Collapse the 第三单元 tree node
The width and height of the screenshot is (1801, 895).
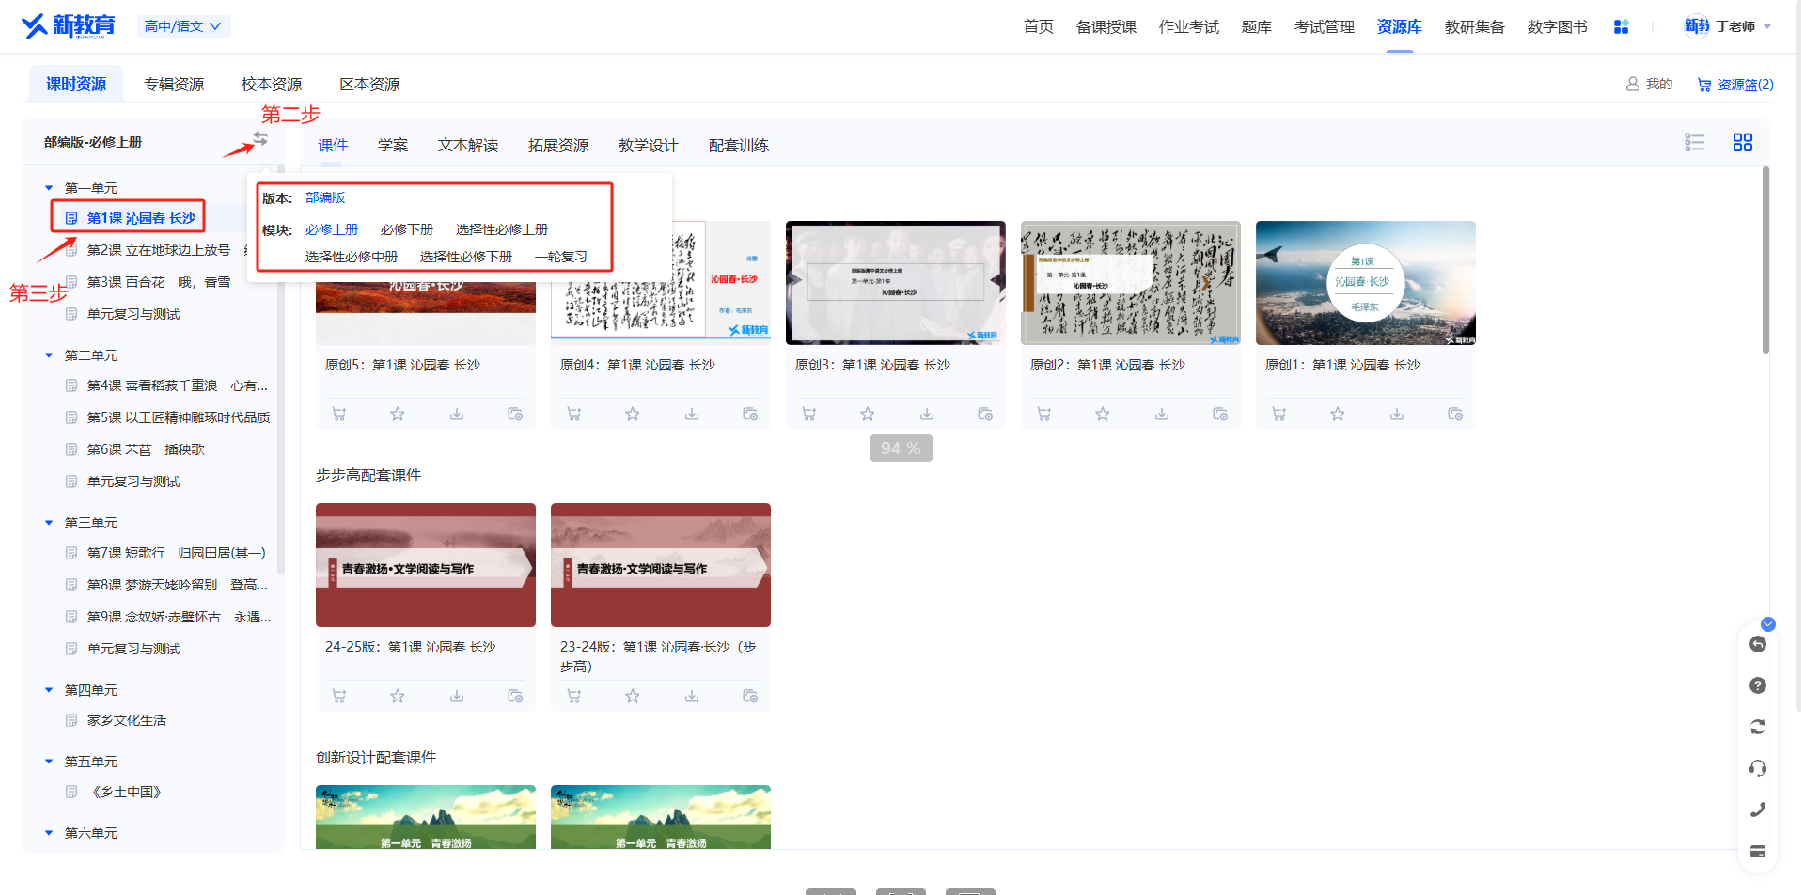click(x=49, y=522)
